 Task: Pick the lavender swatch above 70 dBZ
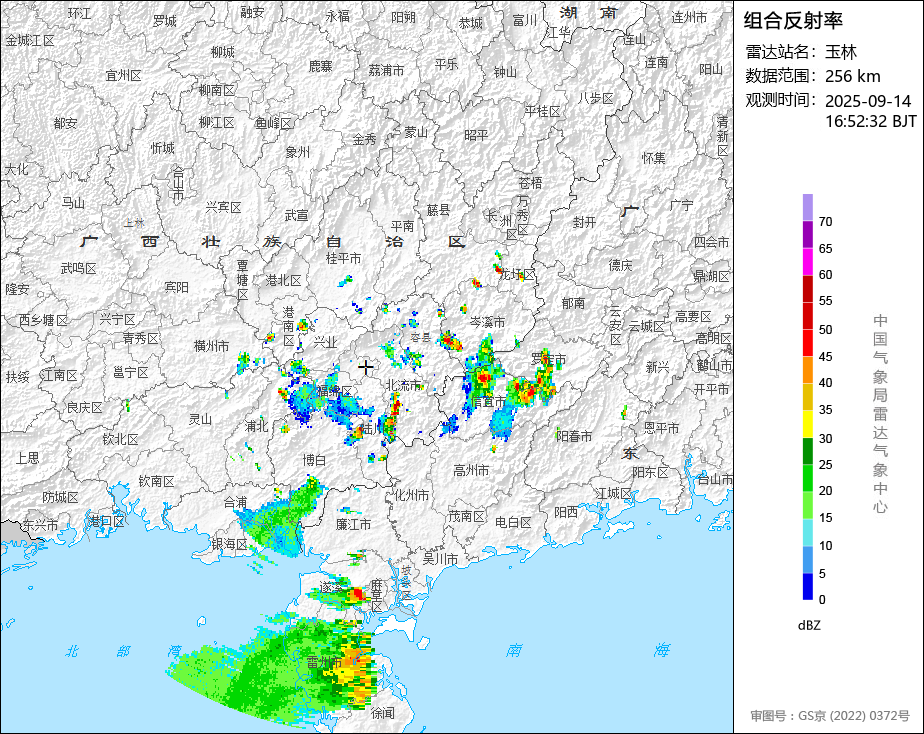point(807,207)
